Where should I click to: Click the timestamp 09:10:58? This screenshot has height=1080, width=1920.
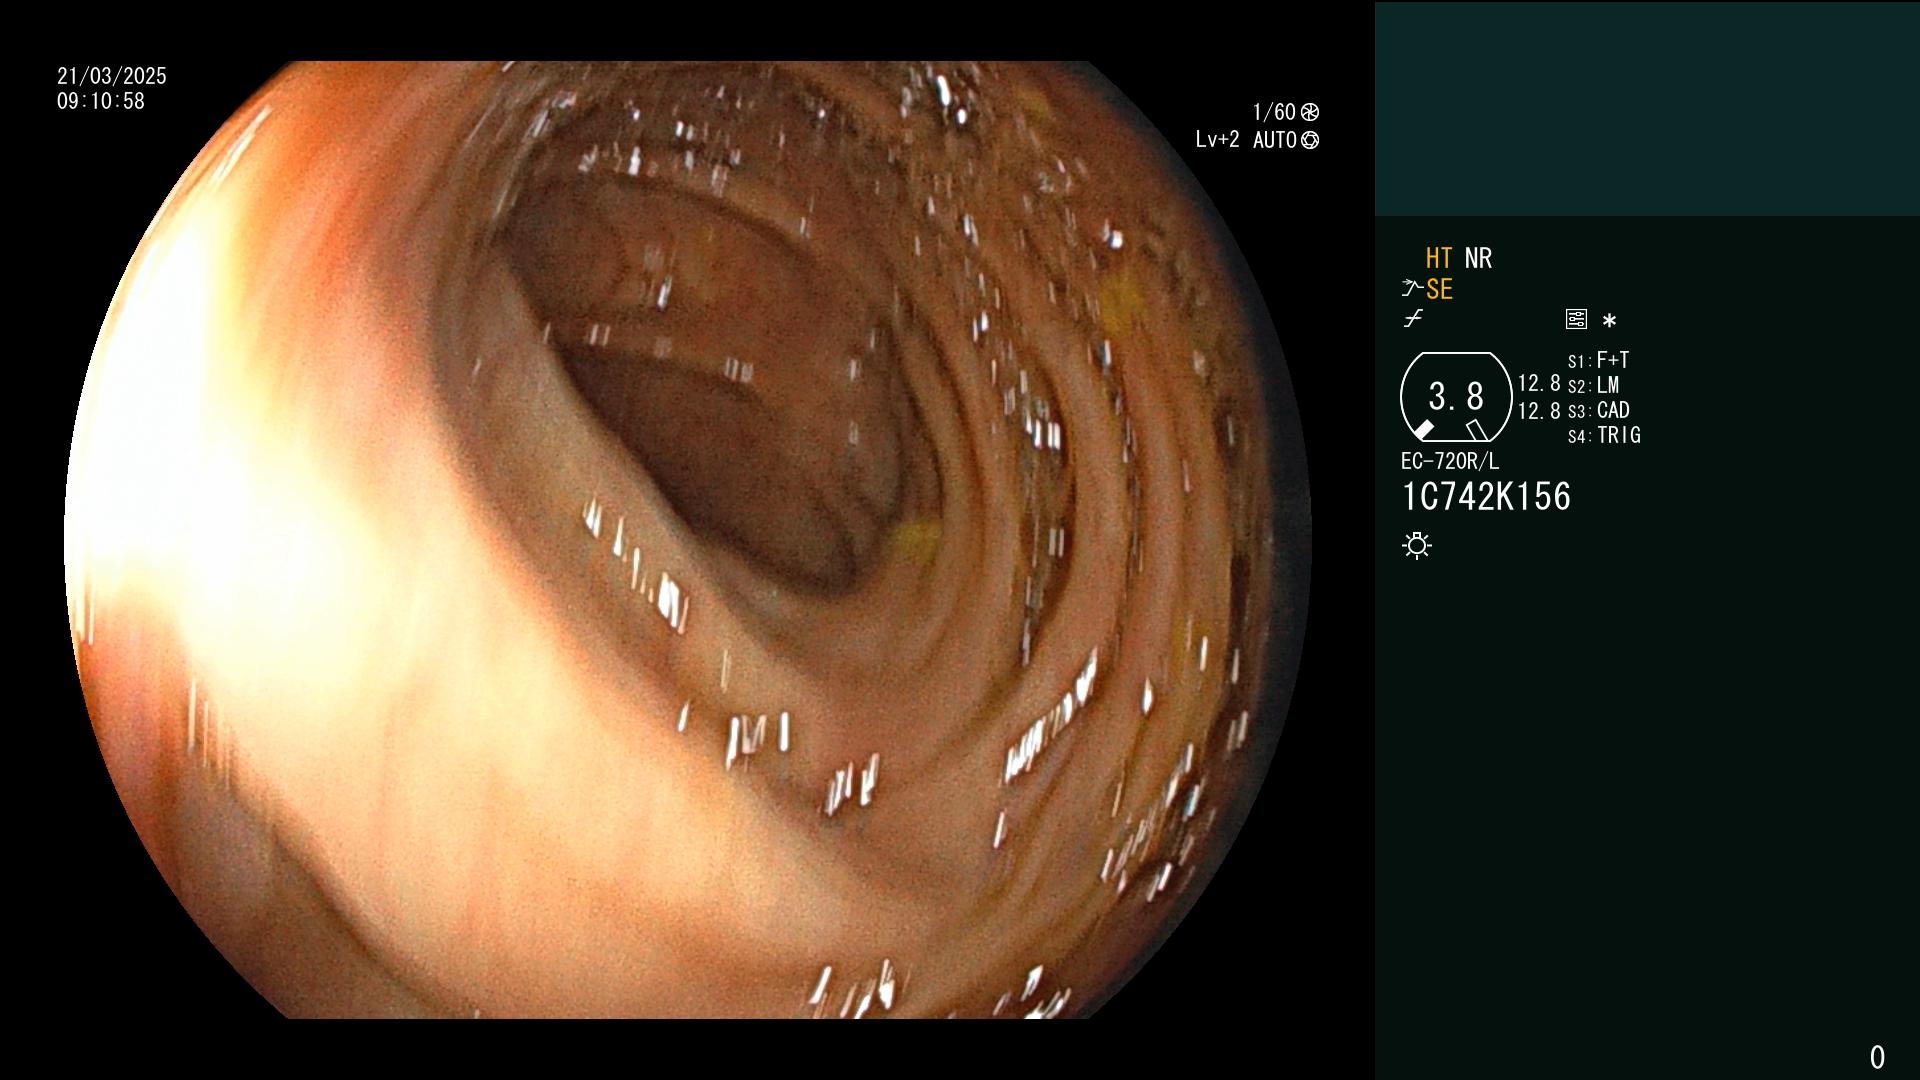click(x=101, y=101)
